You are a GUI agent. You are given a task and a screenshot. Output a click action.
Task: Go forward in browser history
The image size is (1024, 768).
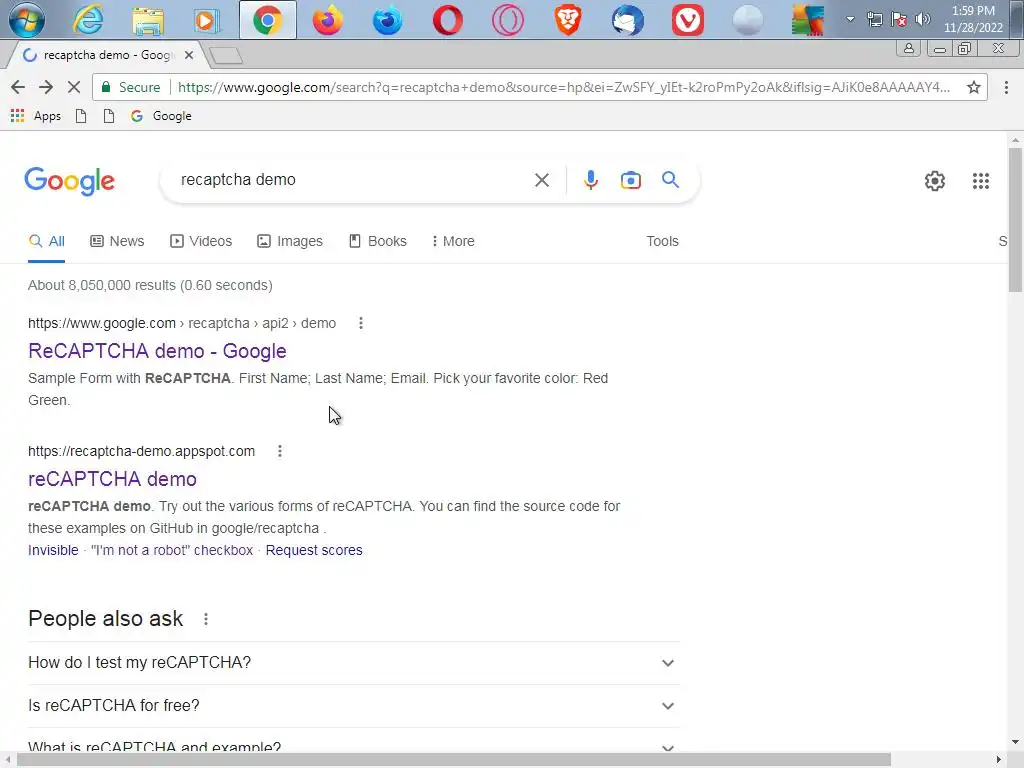click(x=46, y=87)
